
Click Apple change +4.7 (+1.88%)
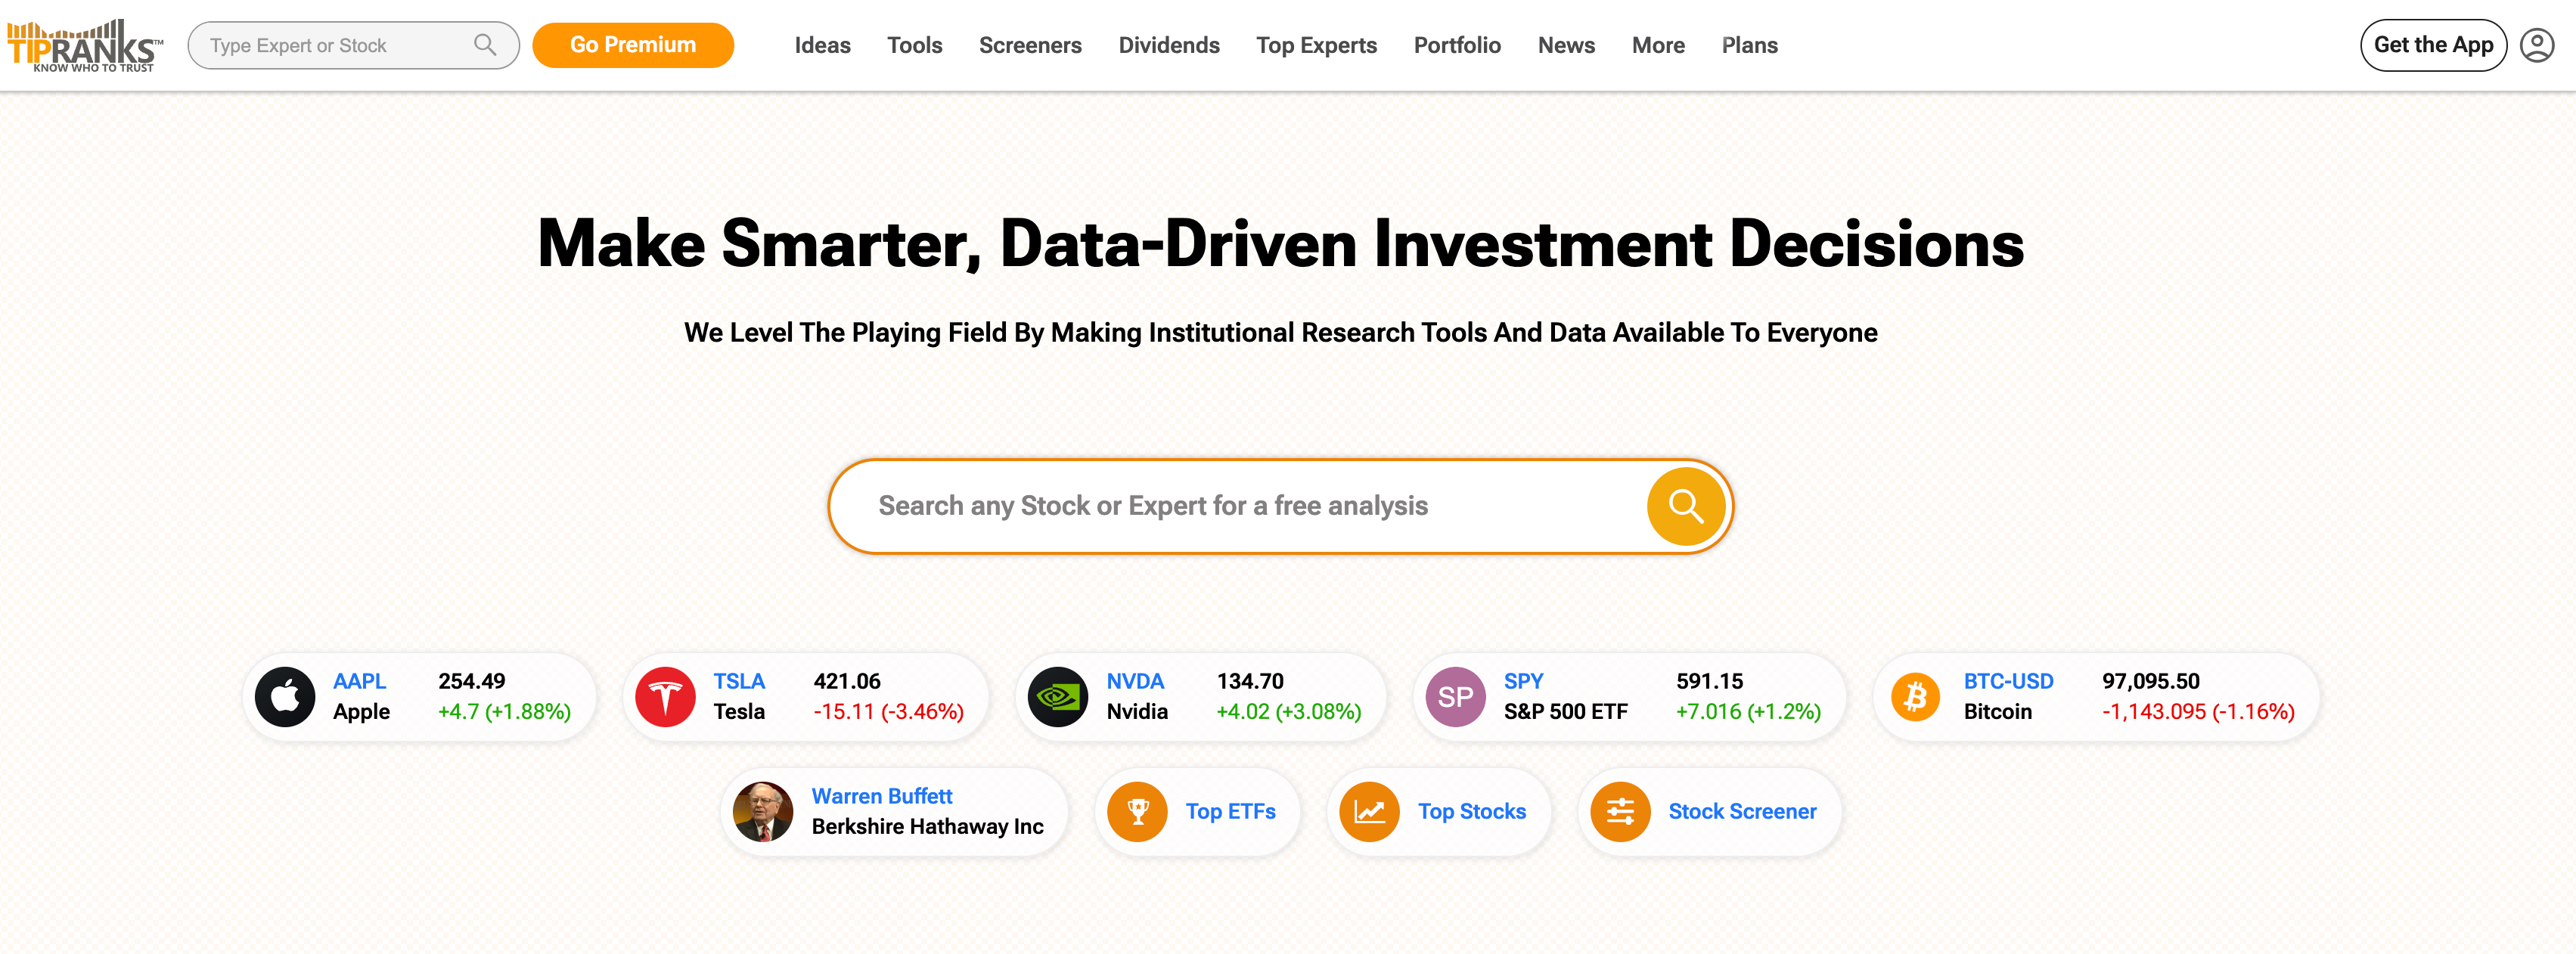point(504,712)
